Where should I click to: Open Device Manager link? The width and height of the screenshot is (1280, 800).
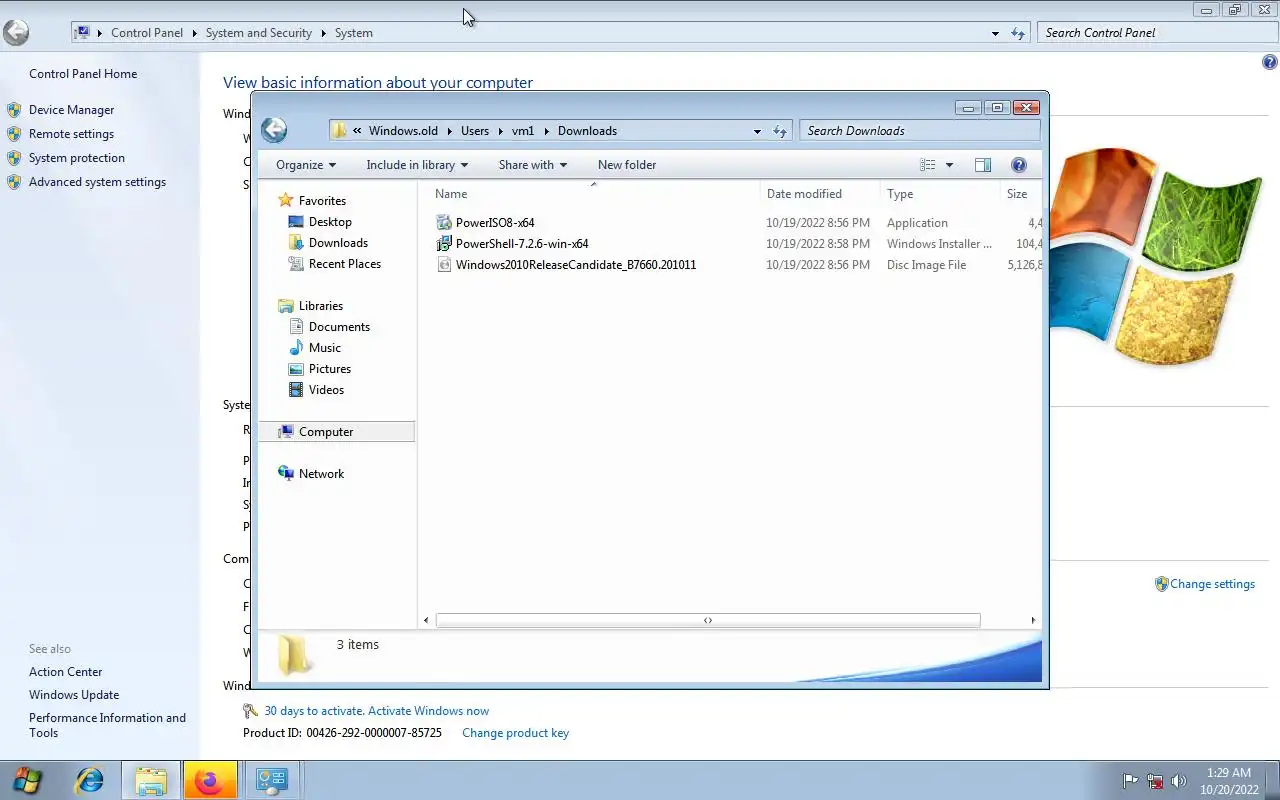click(x=71, y=110)
